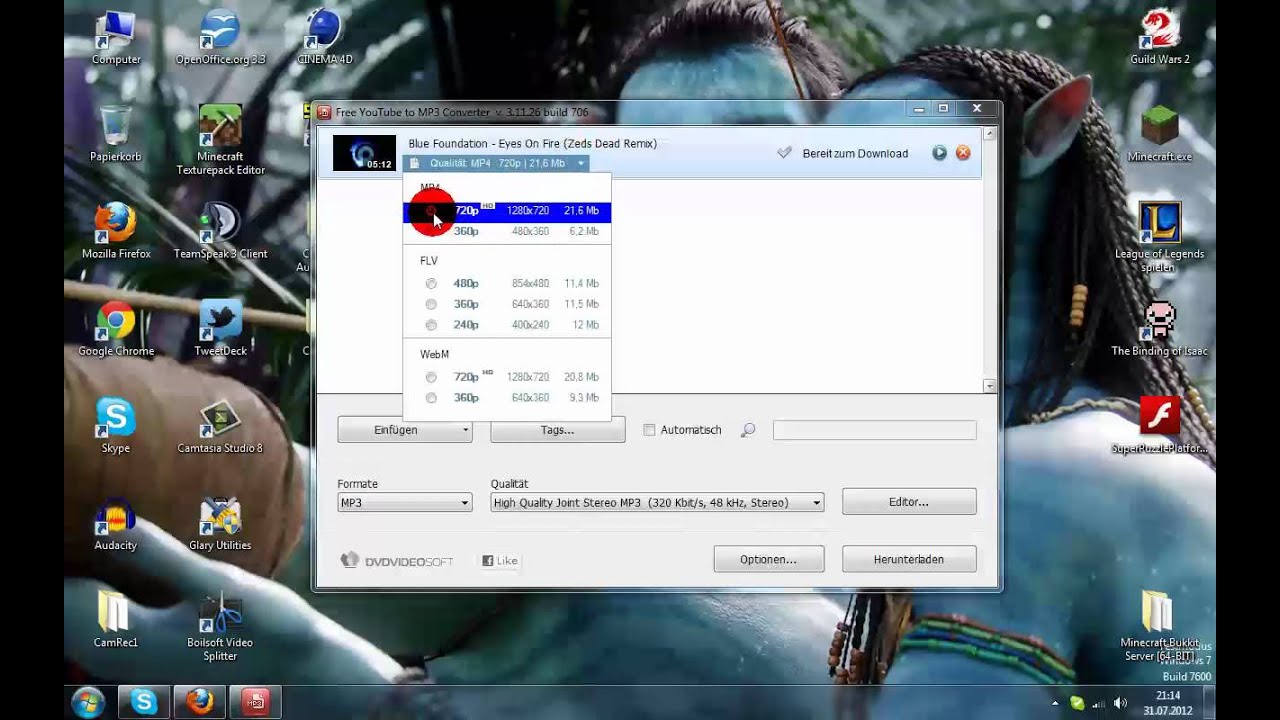Select the FLV 480p 854x480 option
The height and width of the screenshot is (720, 1280).
[507, 283]
